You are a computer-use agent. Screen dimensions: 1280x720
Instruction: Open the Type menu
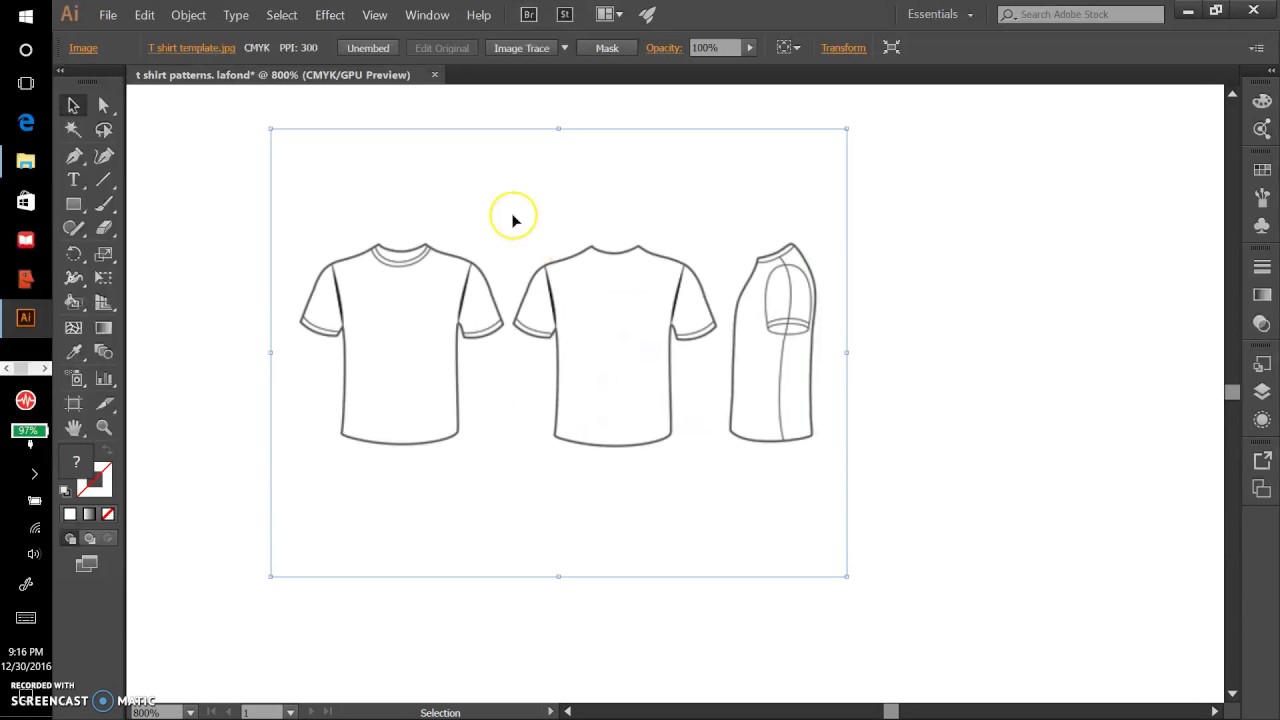click(x=236, y=15)
